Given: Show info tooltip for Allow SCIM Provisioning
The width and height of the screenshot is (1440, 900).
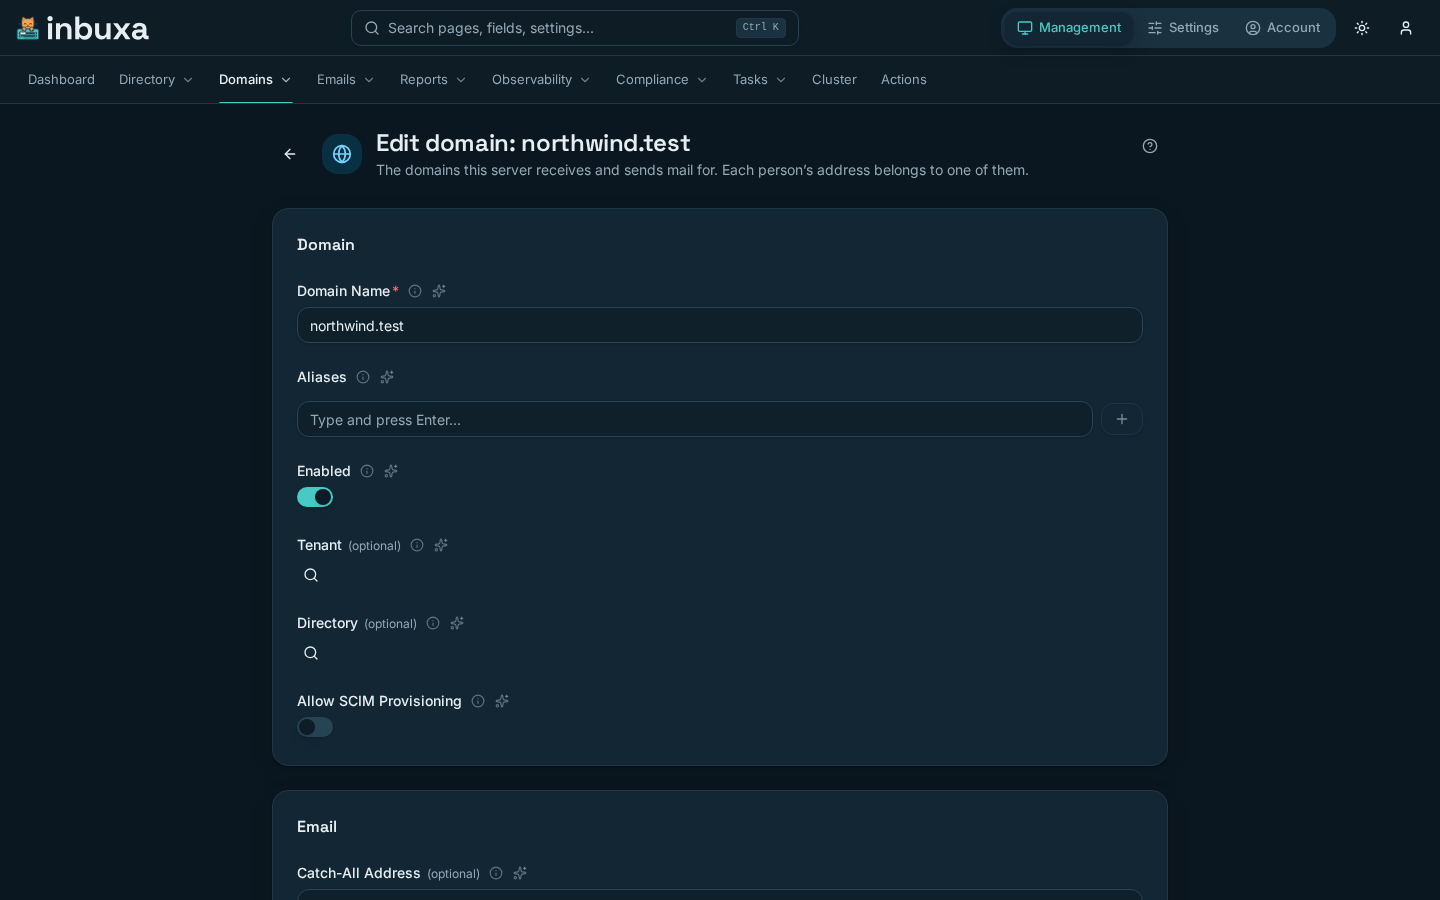Looking at the screenshot, I should 478,701.
